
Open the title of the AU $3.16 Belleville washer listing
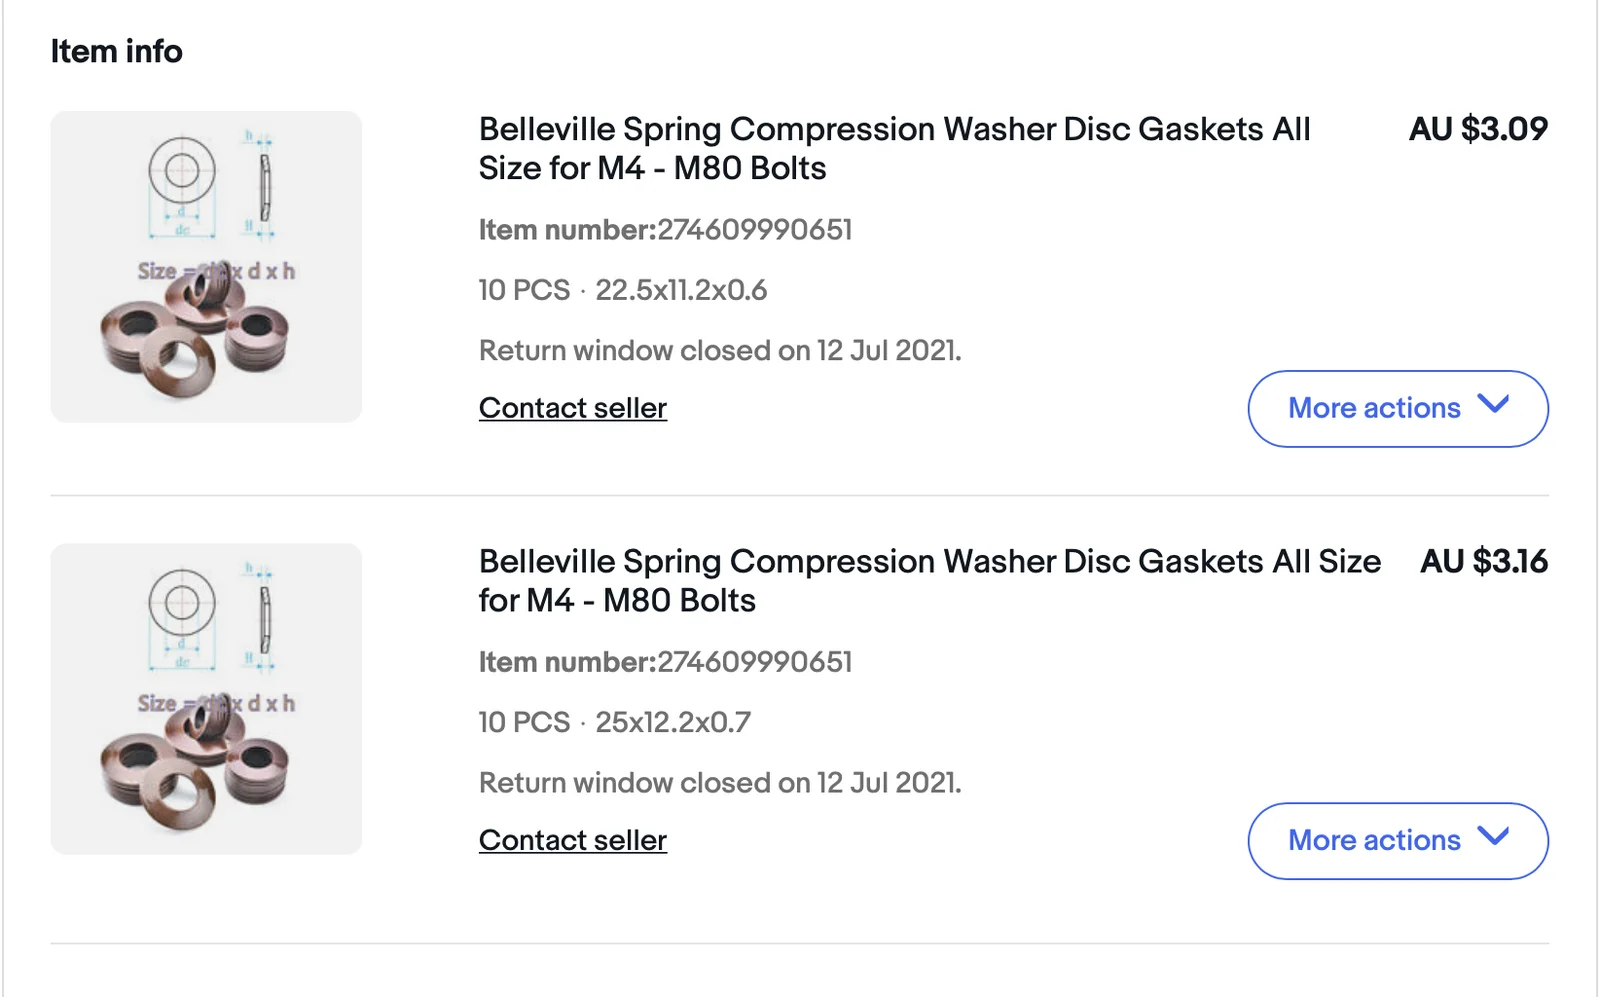(928, 580)
